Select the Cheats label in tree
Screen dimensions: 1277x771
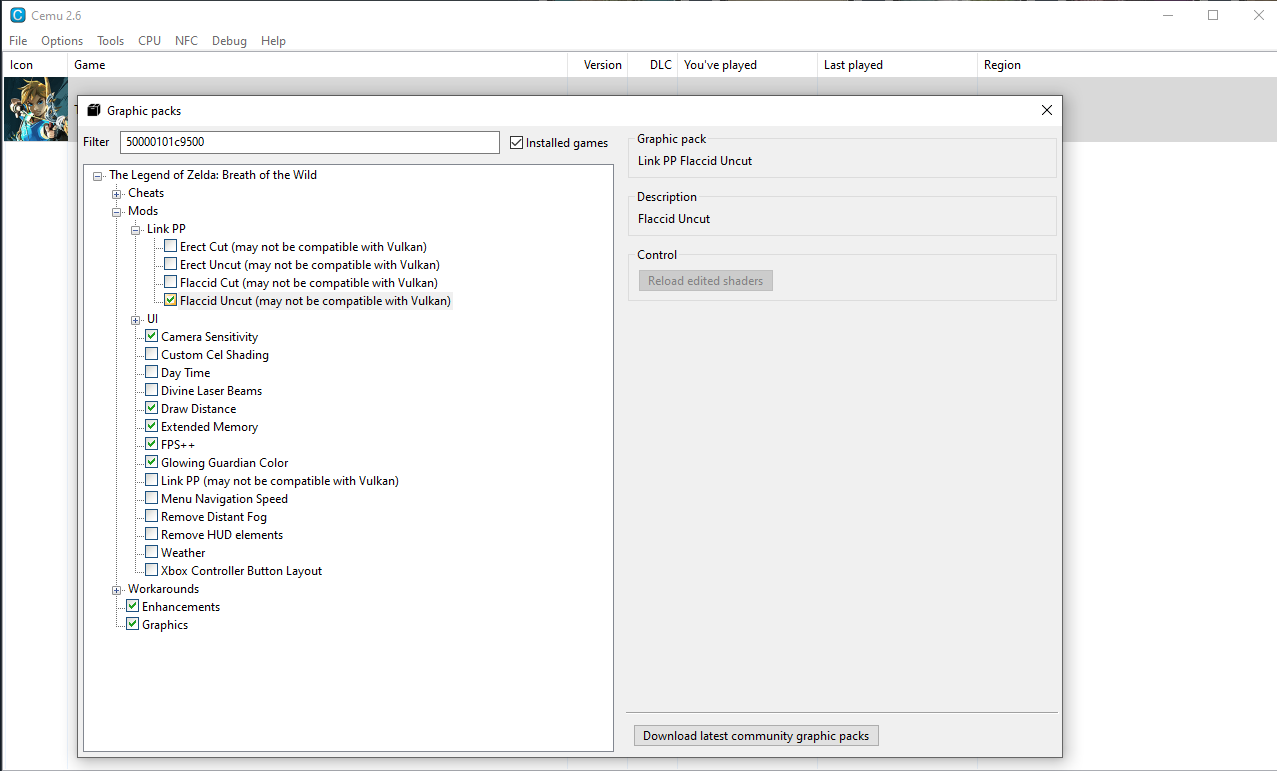point(146,193)
